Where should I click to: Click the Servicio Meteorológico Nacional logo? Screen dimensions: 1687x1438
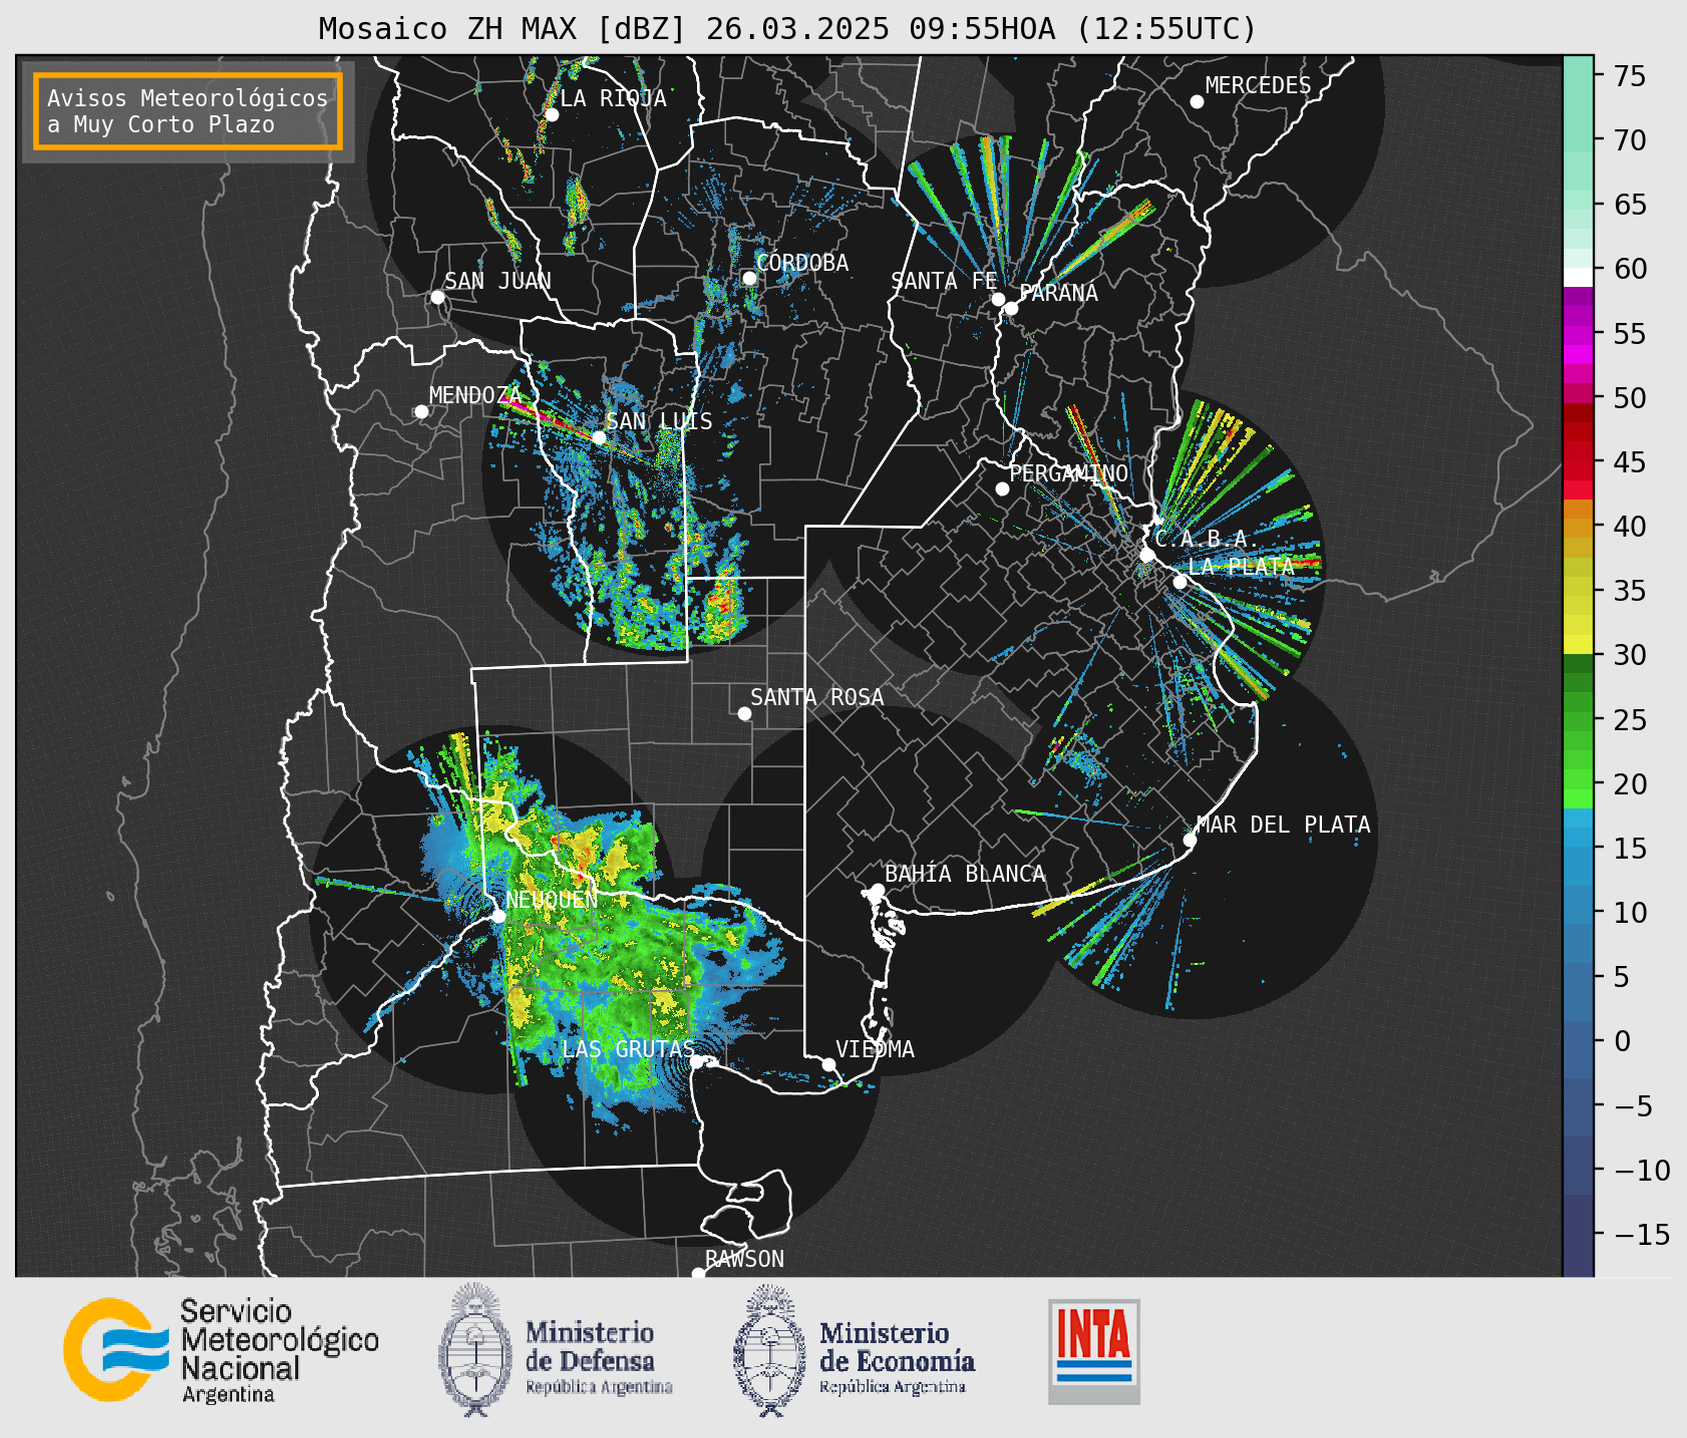(221, 1350)
